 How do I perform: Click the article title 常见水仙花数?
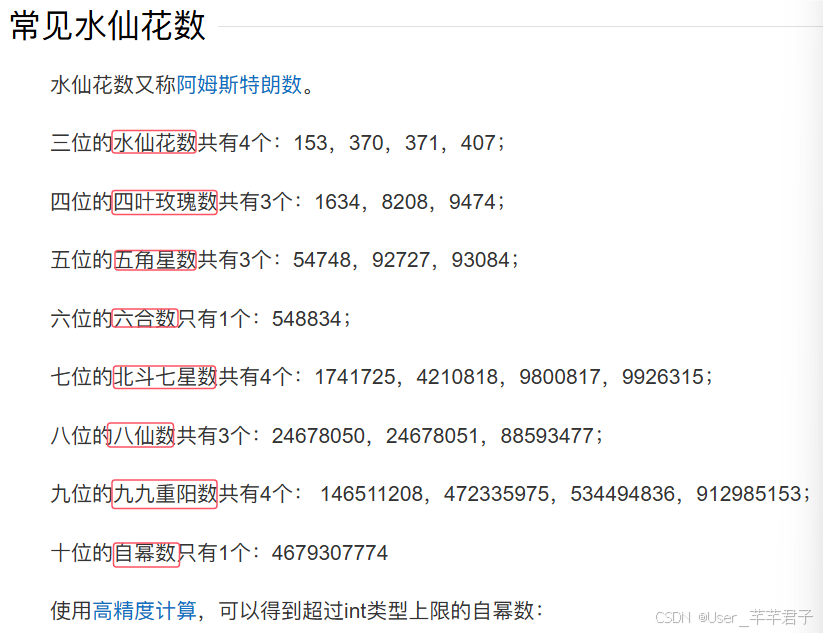(x=100, y=28)
